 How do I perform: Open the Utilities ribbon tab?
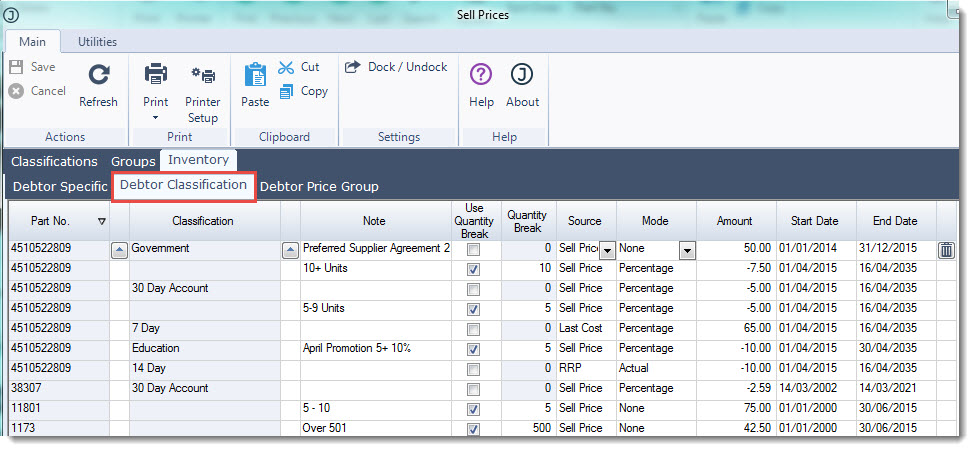click(98, 42)
